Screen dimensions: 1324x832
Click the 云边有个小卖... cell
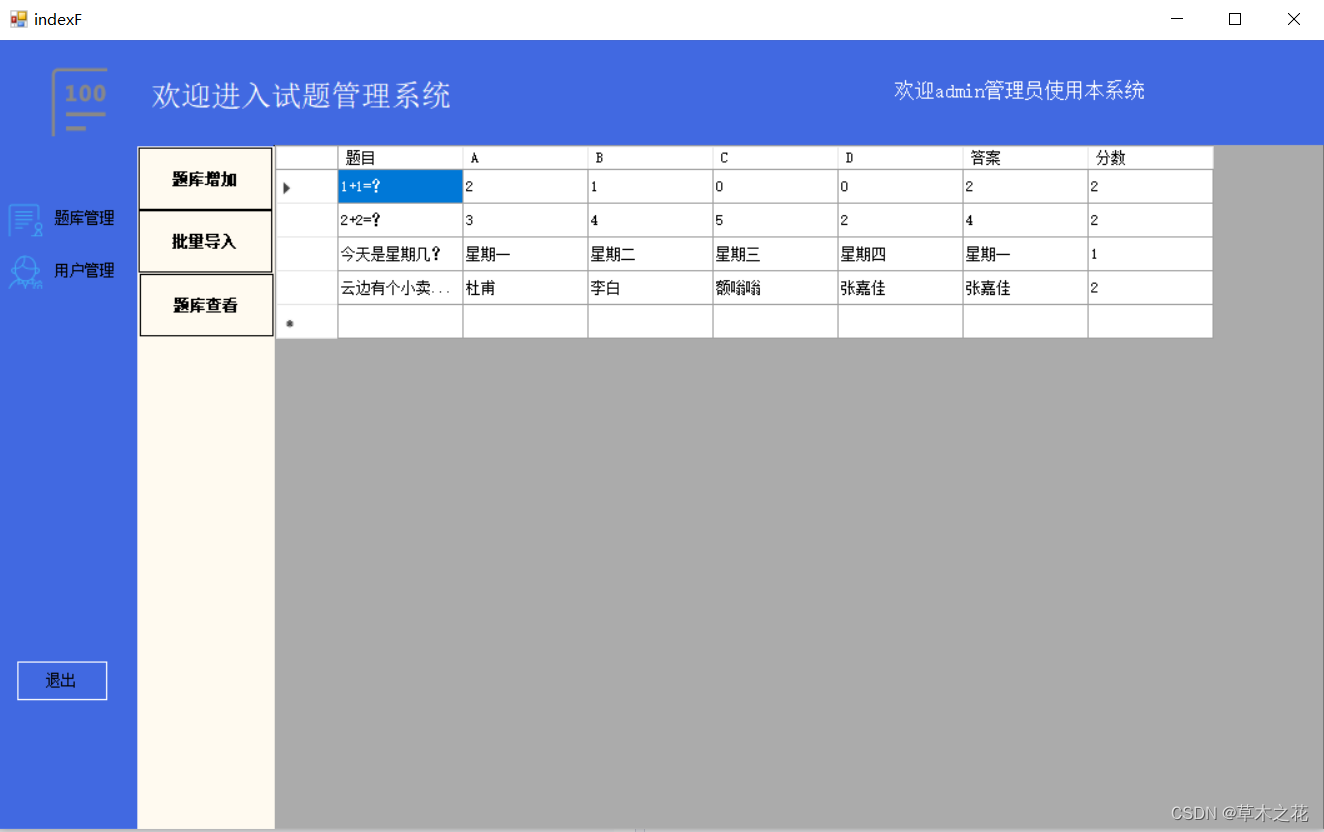click(400, 288)
